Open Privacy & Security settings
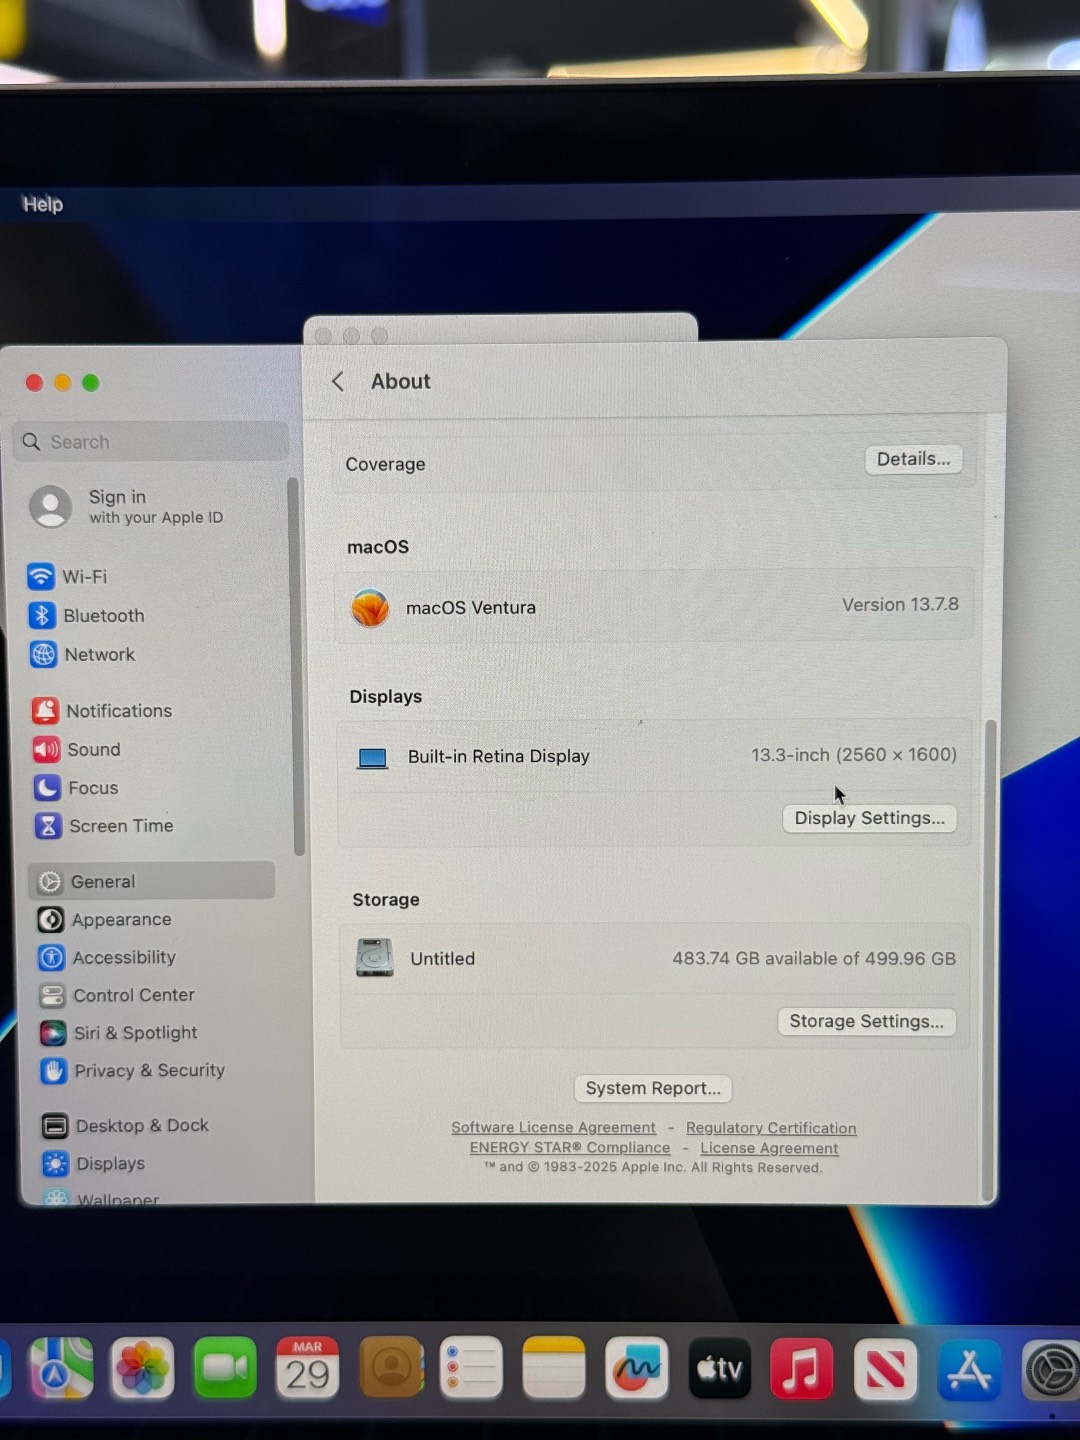The height and width of the screenshot is (1440, 1080). 132,1071
